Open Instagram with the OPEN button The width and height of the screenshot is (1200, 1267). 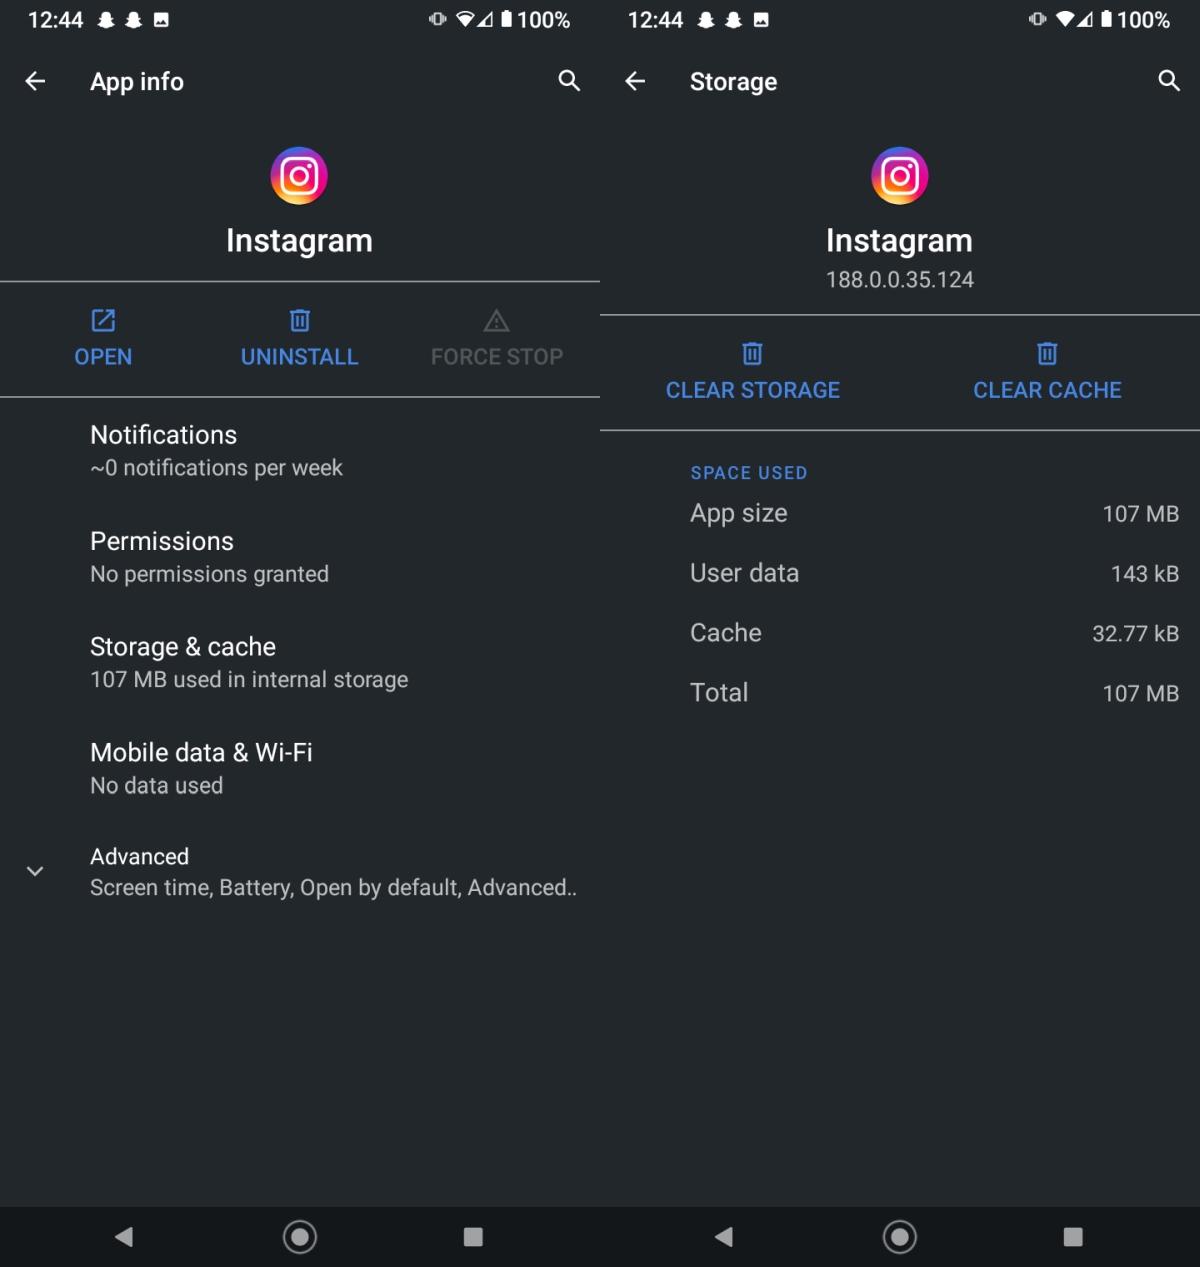coord(103,339)
